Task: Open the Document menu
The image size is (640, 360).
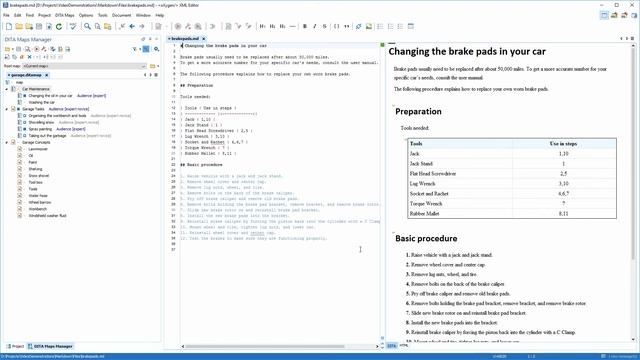Action: tap(122, 15)
